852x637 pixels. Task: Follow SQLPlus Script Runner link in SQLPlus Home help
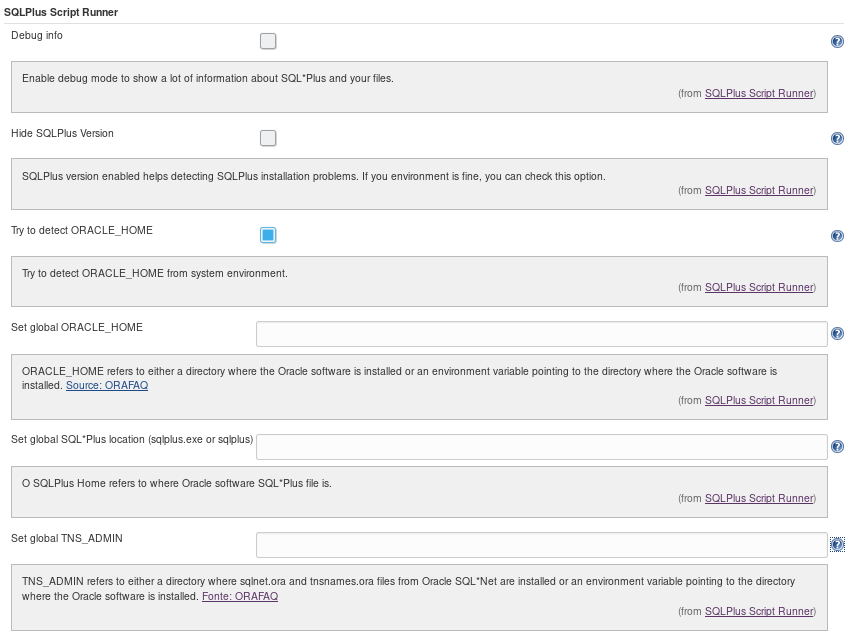tap(759, 498)
